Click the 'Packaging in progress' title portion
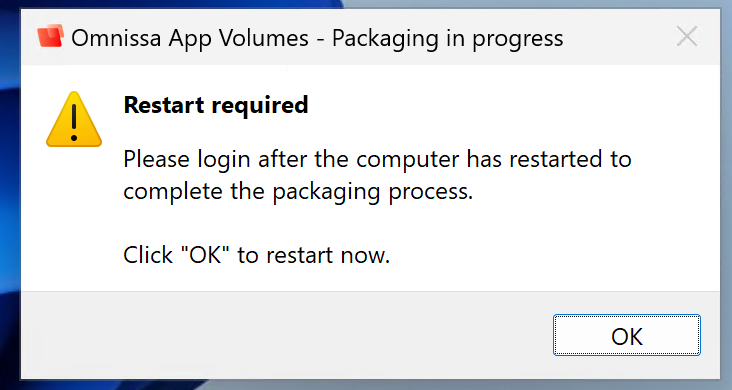The height and width of the screenshot is (390, 732). (x=448, y=38)
